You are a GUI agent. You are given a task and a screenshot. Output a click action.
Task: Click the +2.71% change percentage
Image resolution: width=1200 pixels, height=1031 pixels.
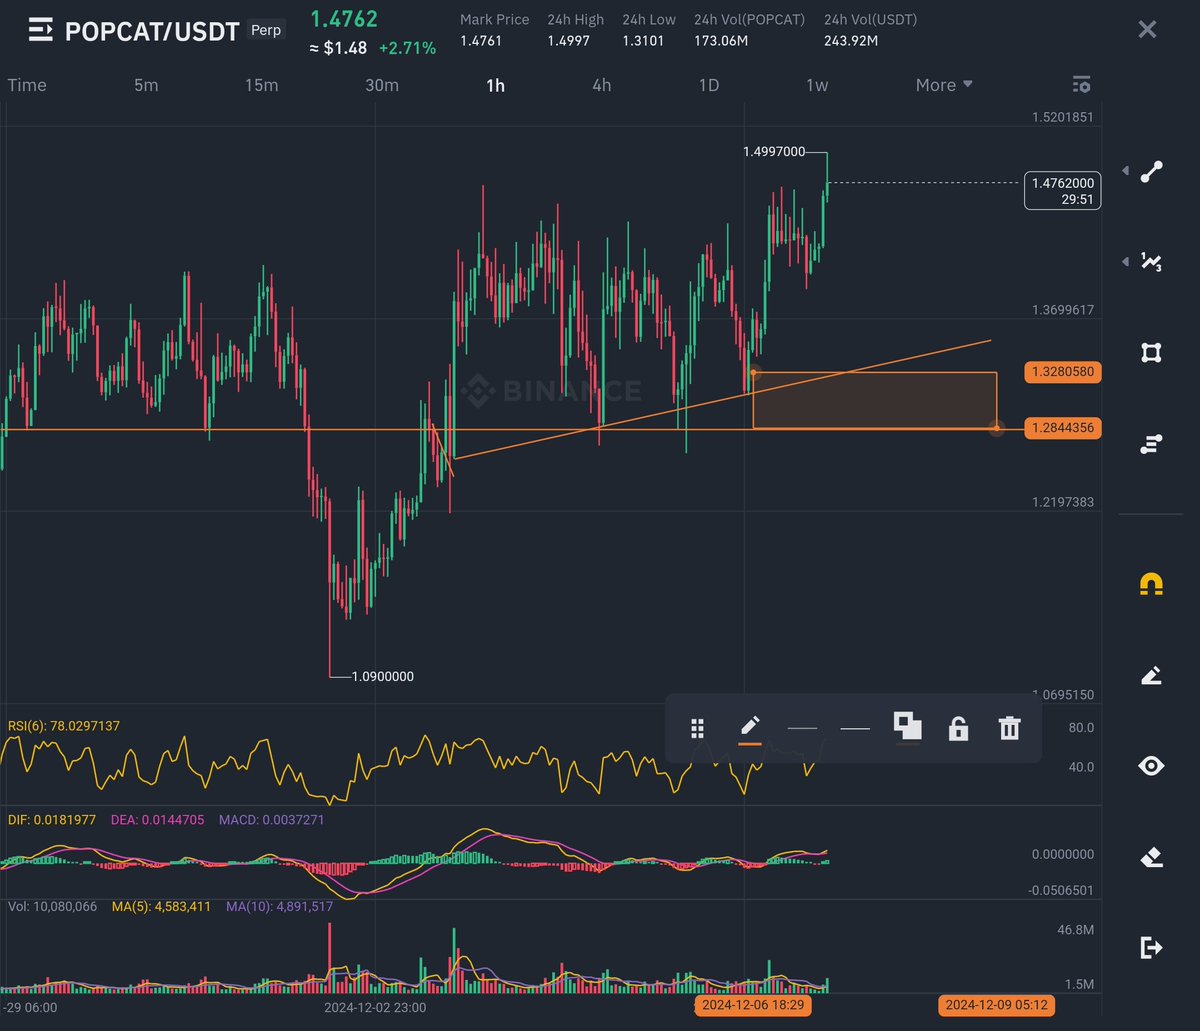pyautogui.click(x=406, y=48)
